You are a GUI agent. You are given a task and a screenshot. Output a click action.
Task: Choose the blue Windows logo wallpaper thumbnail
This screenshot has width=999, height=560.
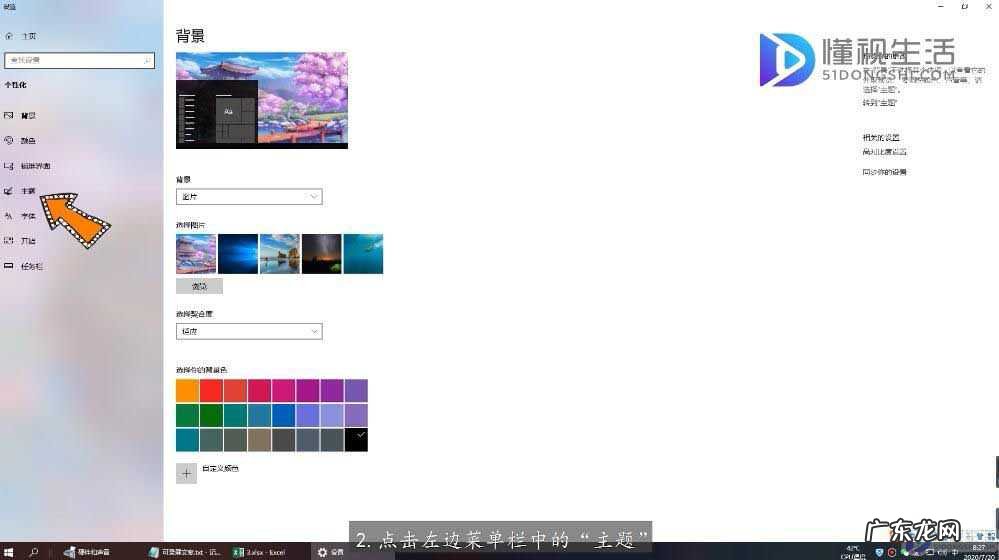coord(238,254)
